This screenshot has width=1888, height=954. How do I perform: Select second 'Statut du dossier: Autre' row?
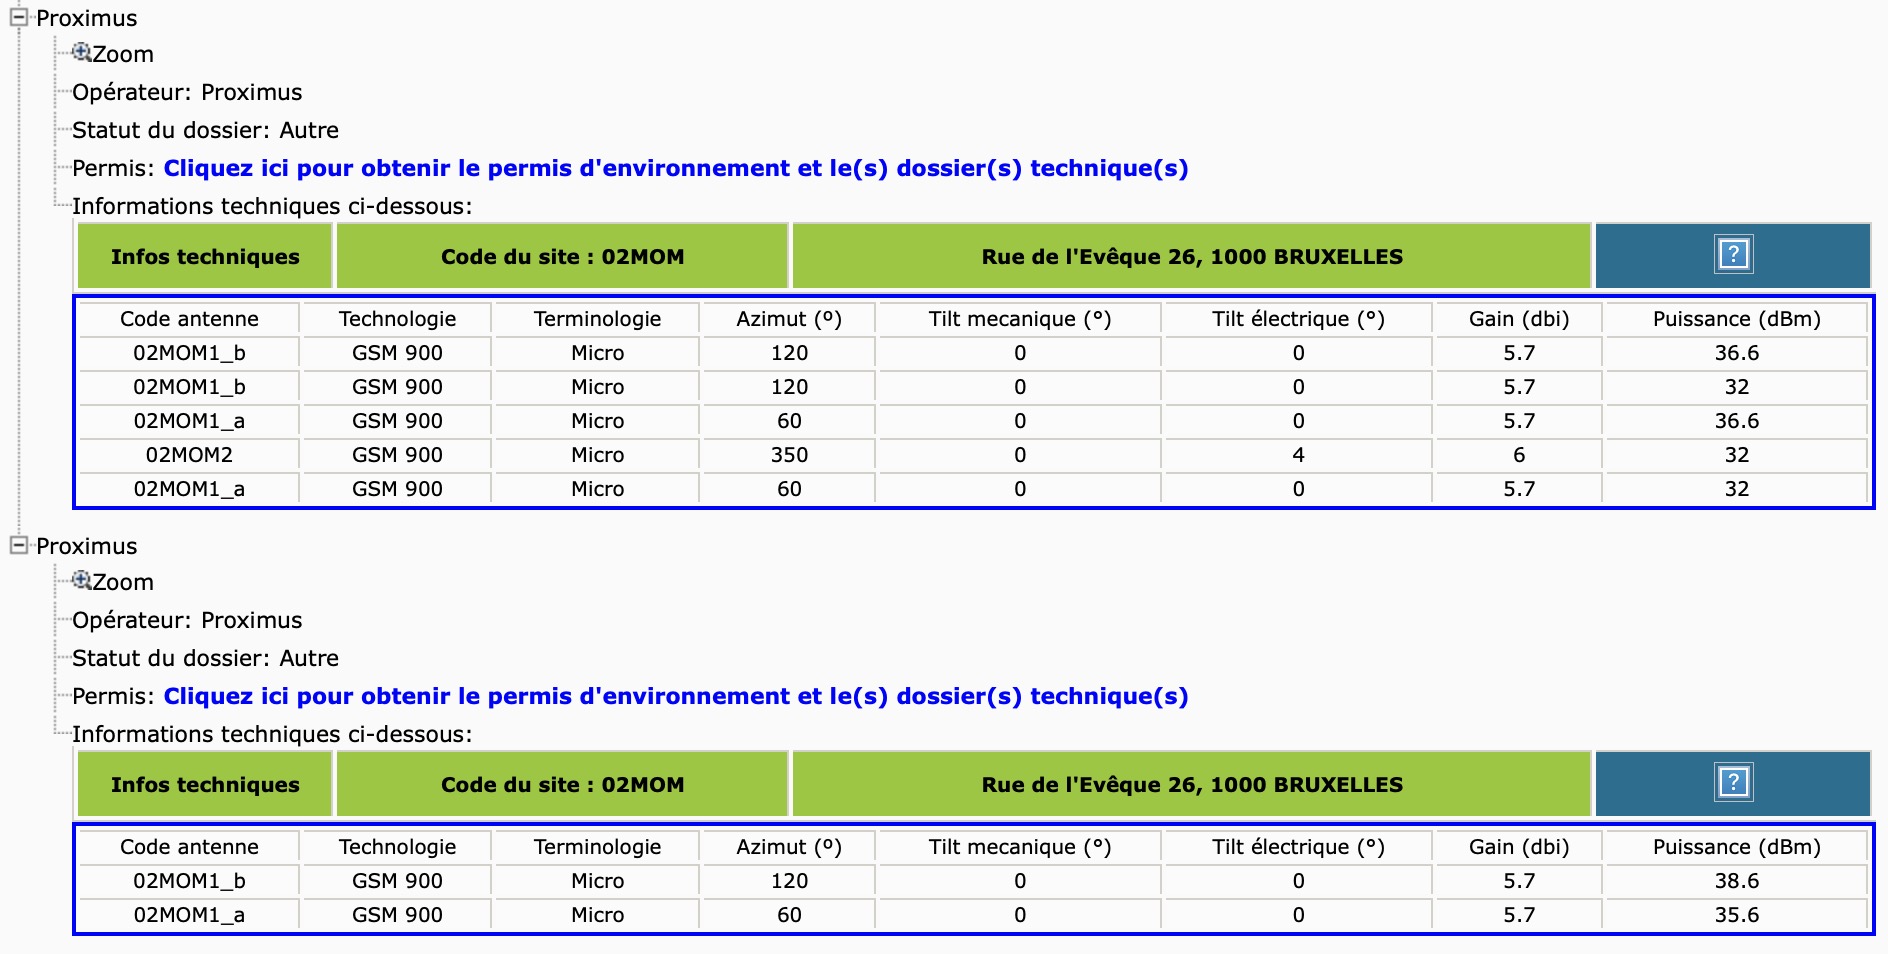pyautogui.click(x=205, y=658)
